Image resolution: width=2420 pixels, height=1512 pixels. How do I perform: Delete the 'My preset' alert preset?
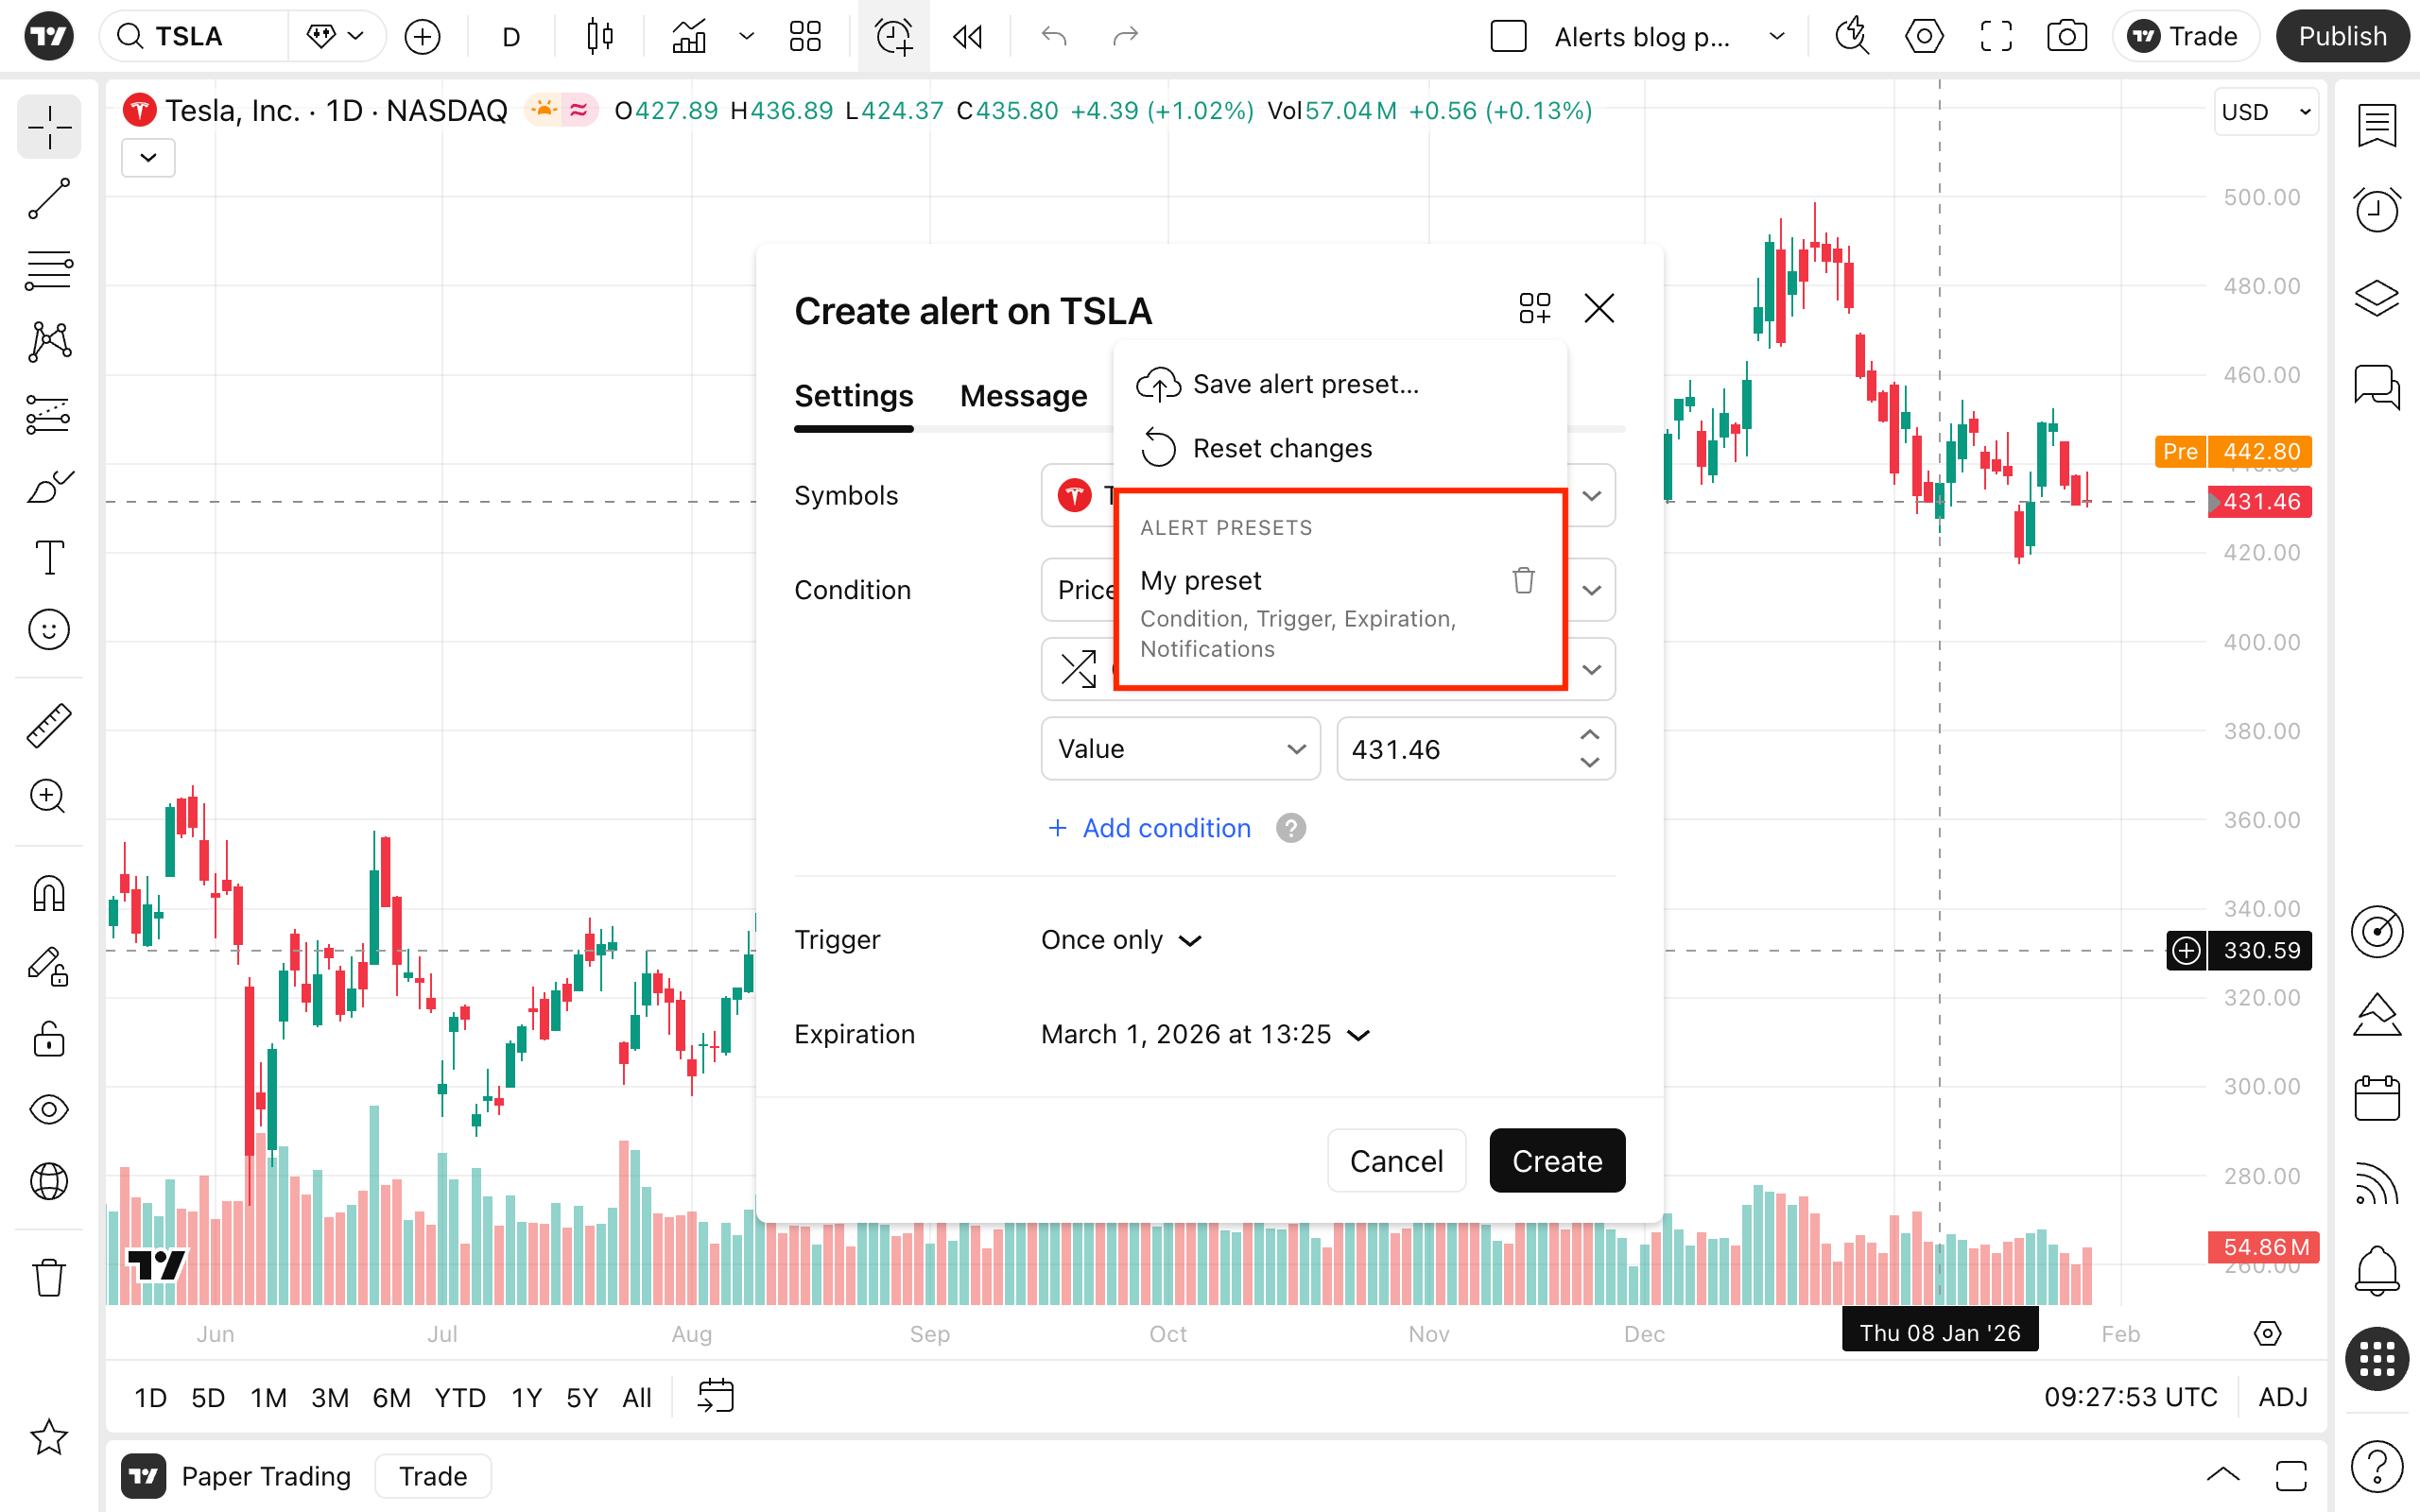1523,580
